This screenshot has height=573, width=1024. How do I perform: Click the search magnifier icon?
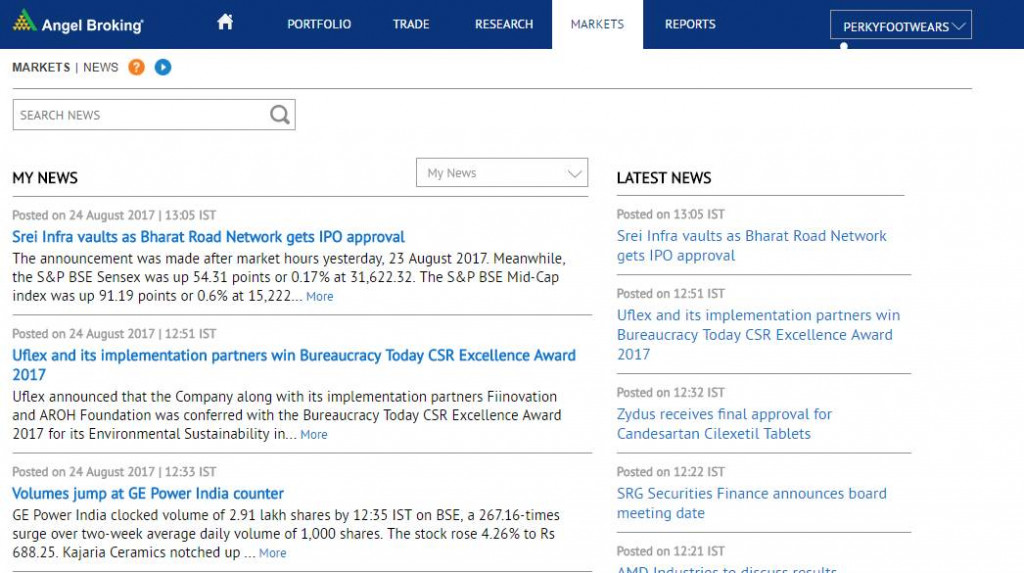(280, 115)
